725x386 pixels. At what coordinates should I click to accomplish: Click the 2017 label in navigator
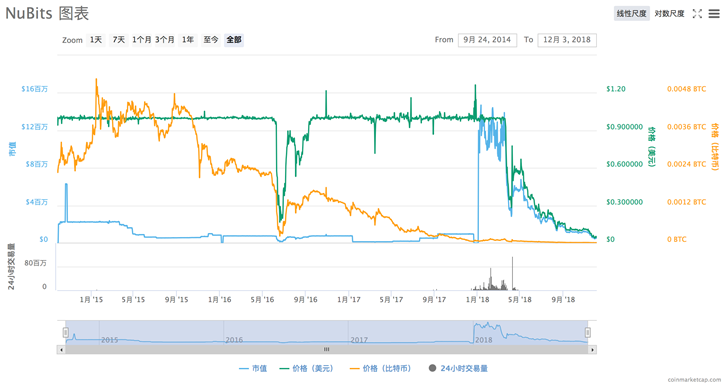(359, 340)
